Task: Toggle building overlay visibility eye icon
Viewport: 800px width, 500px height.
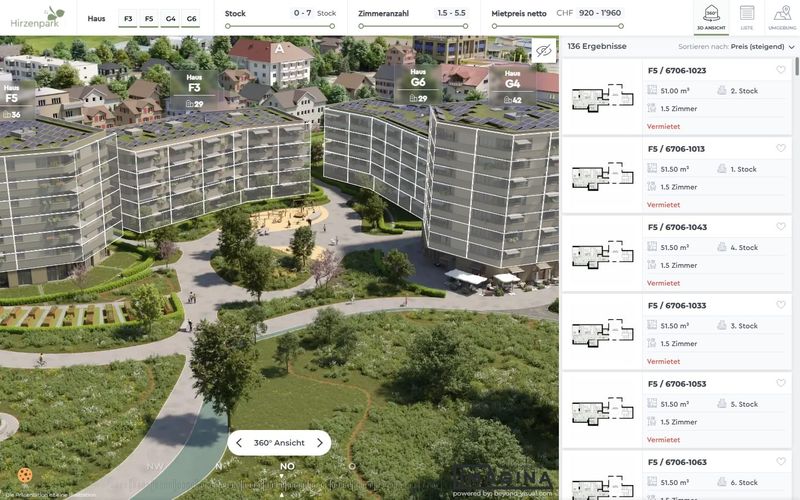Action: pos(544,51)
